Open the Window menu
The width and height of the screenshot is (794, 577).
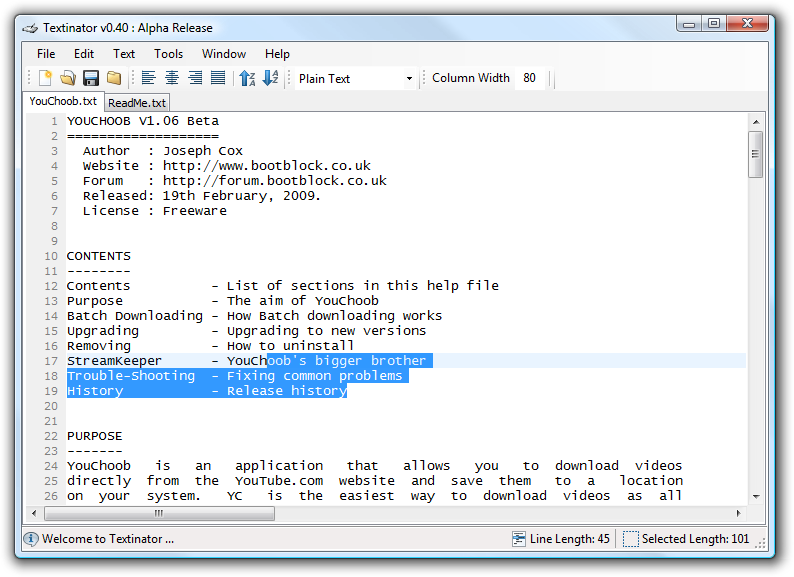tap(224, 54)
